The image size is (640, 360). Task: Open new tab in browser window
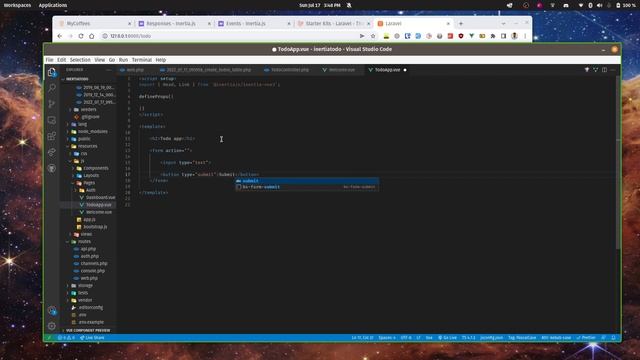461,24
